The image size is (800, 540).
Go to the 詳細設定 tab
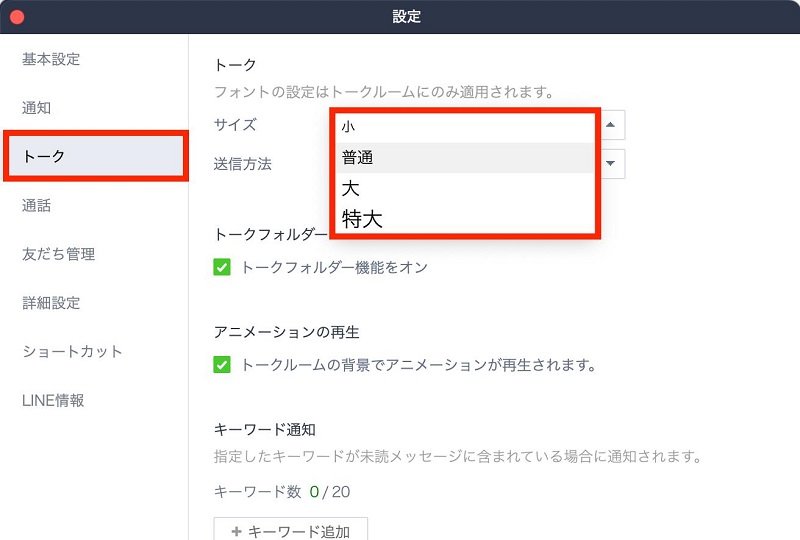(51, 303)
